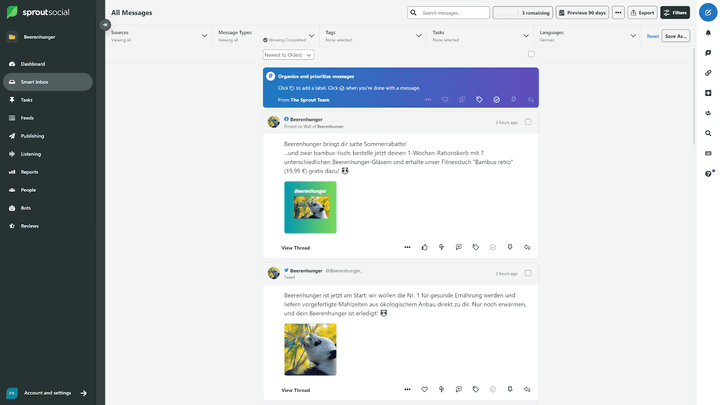Pin the Beerenhunger tweet as task
Screen dimensions: 720x405
[510, 389]
